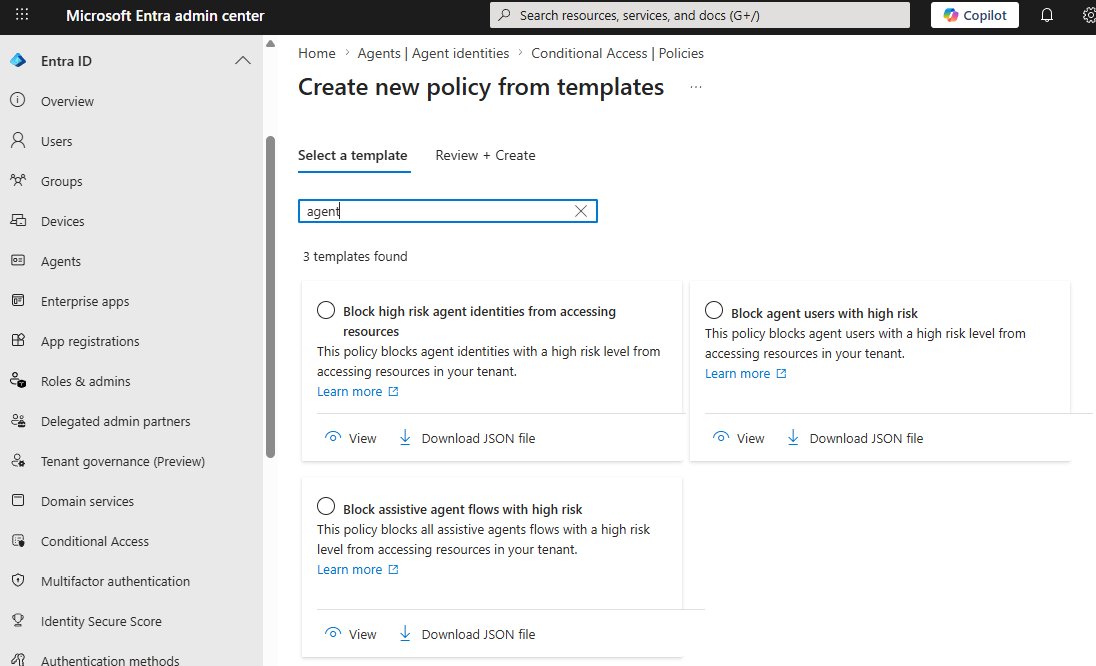Image resolution: width=1096 pixels, height=666 pixels.
Task: Click the Domain services icon
Action: tap(18, 500)
